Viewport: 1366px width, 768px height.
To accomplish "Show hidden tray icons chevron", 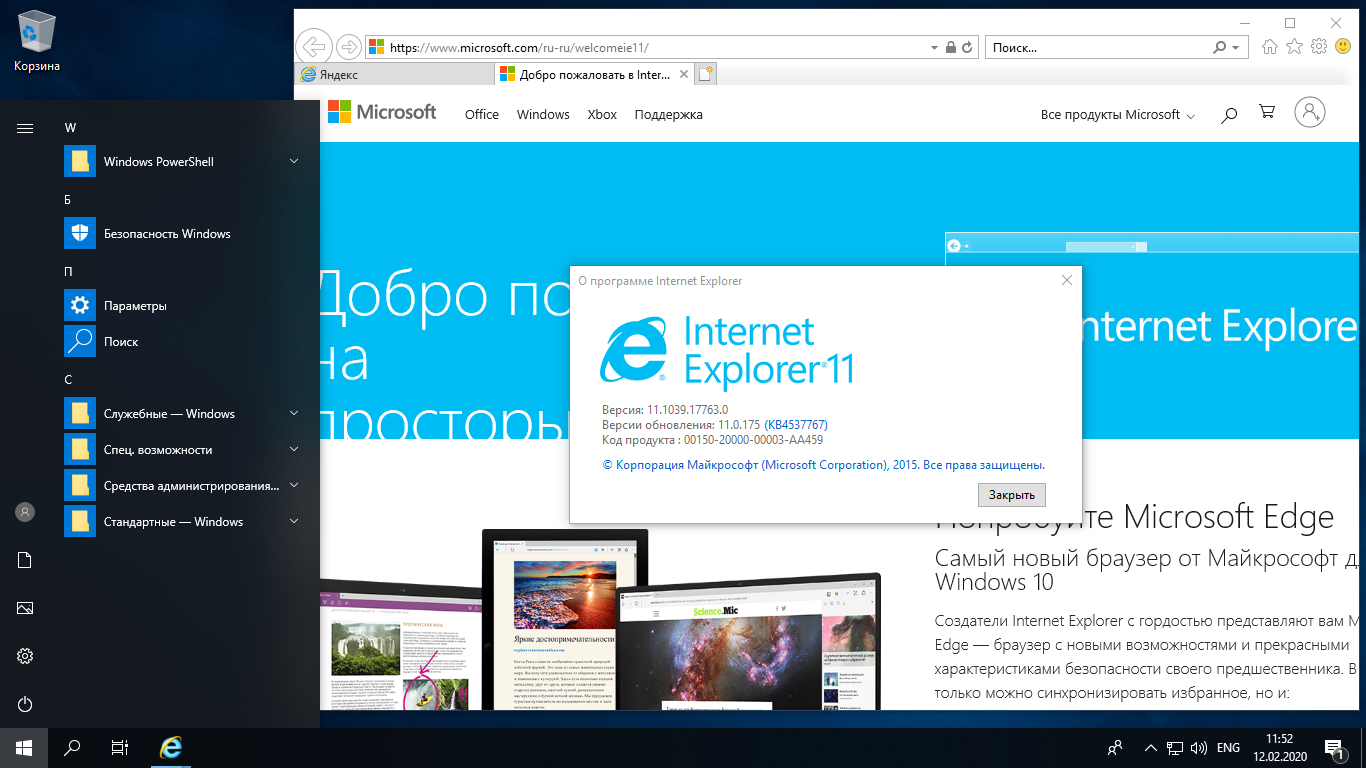I will pyautogui.click(x=1150, y=747).
